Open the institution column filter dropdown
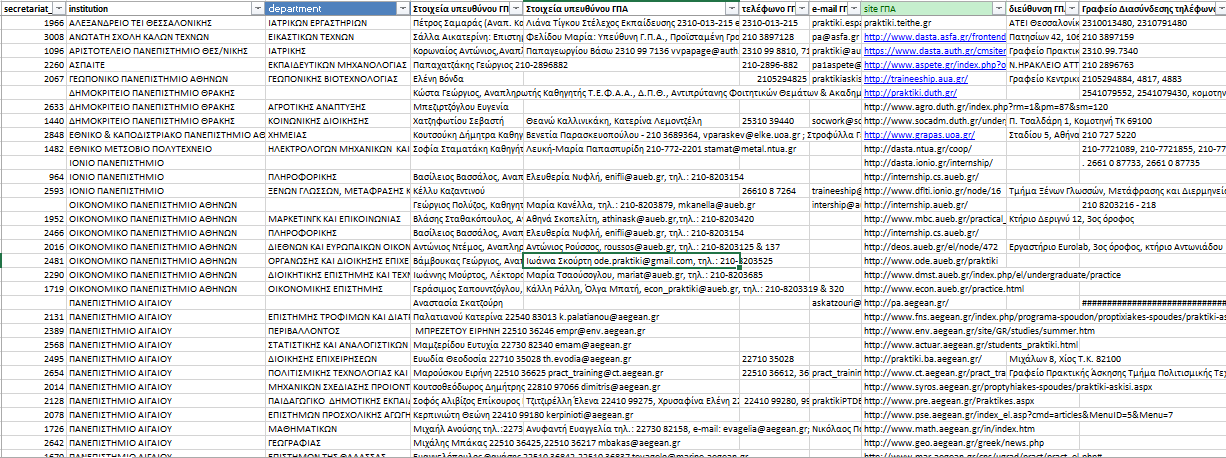 (258, 7)
